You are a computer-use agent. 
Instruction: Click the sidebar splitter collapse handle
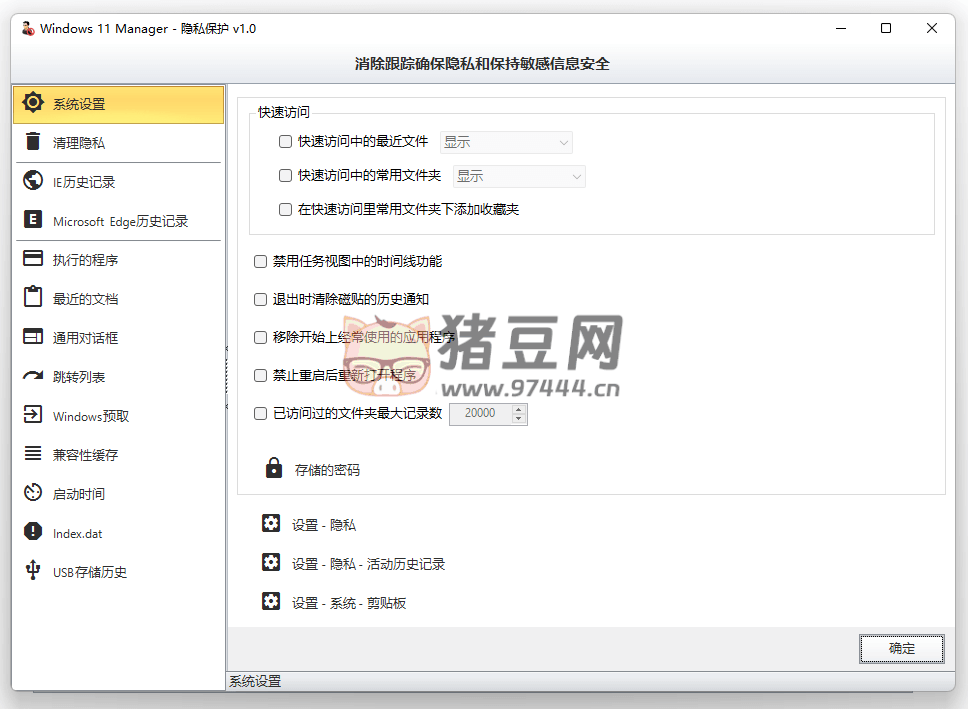pos(227,377)
